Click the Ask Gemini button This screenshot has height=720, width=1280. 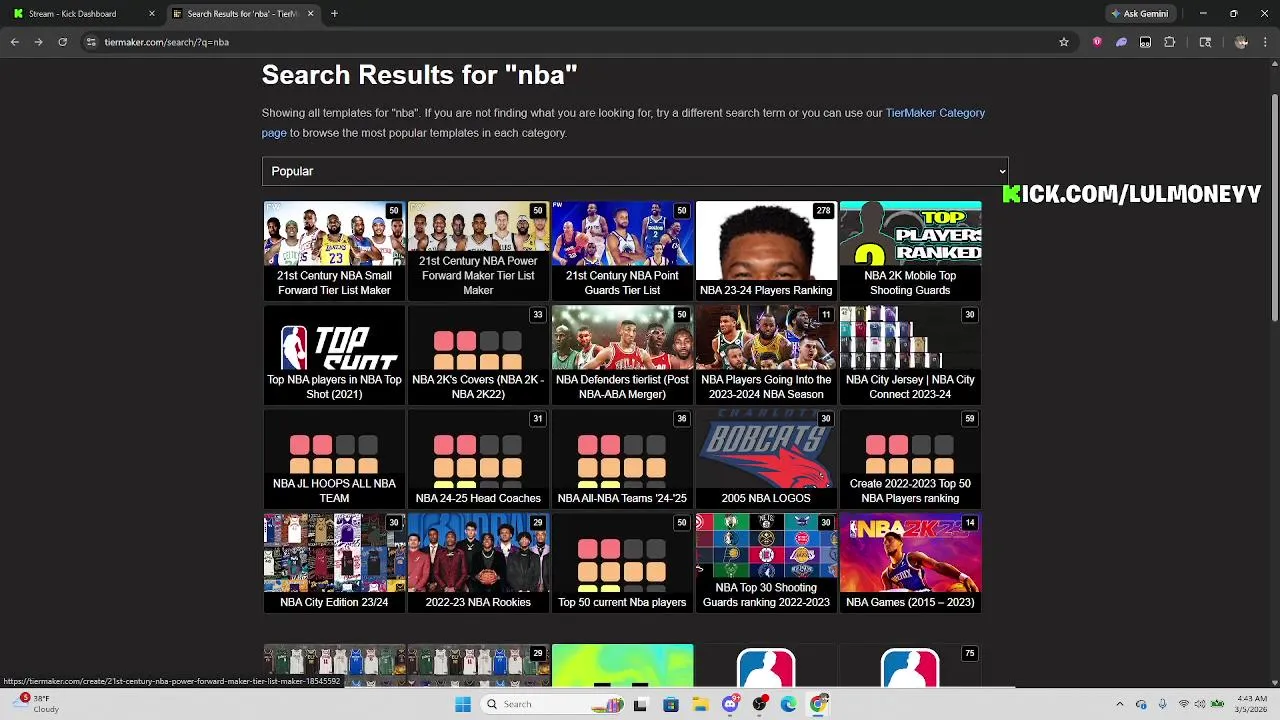1140,14
